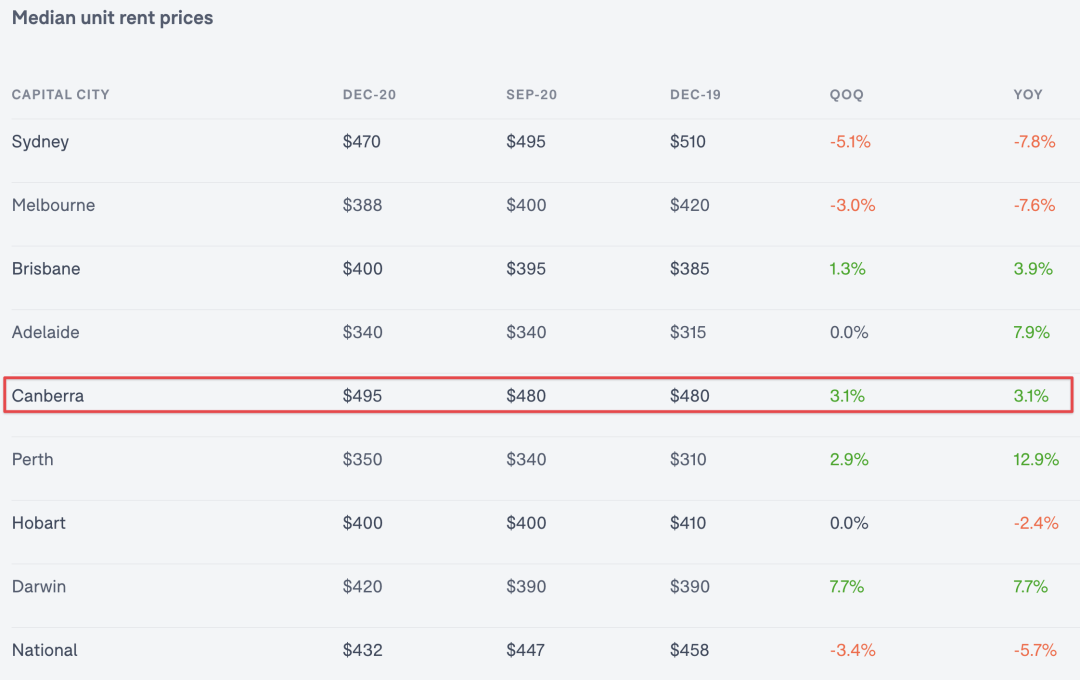The height and width of the screenshot is (680, 1080).
Task: Select Sydney's -5.1% QOQ value
Action: pyautogui.click(x=850, y=142)
